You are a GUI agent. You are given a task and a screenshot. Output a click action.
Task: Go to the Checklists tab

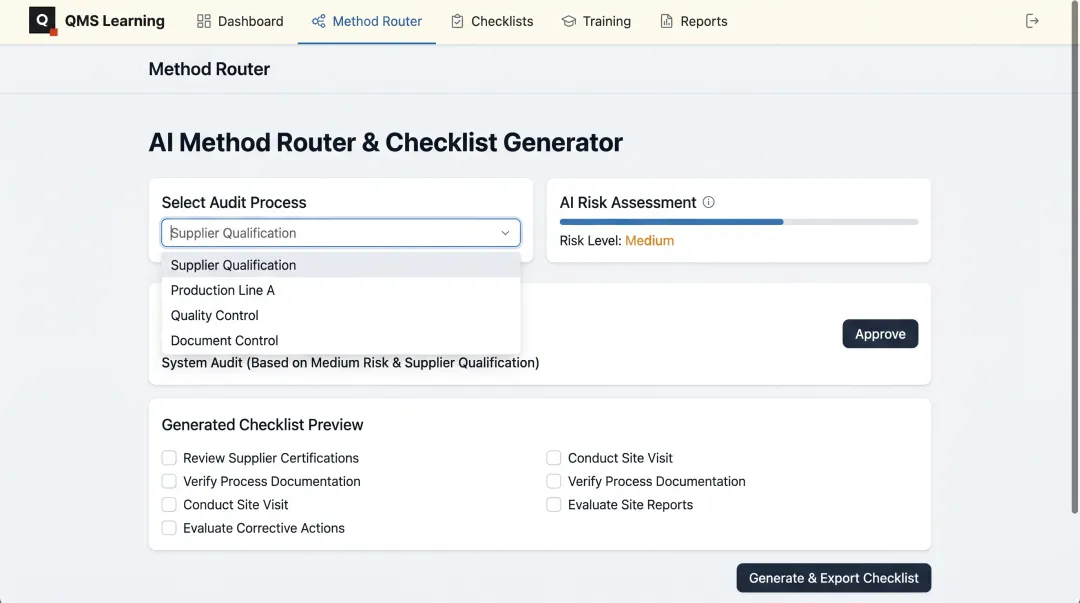[492, 21]
